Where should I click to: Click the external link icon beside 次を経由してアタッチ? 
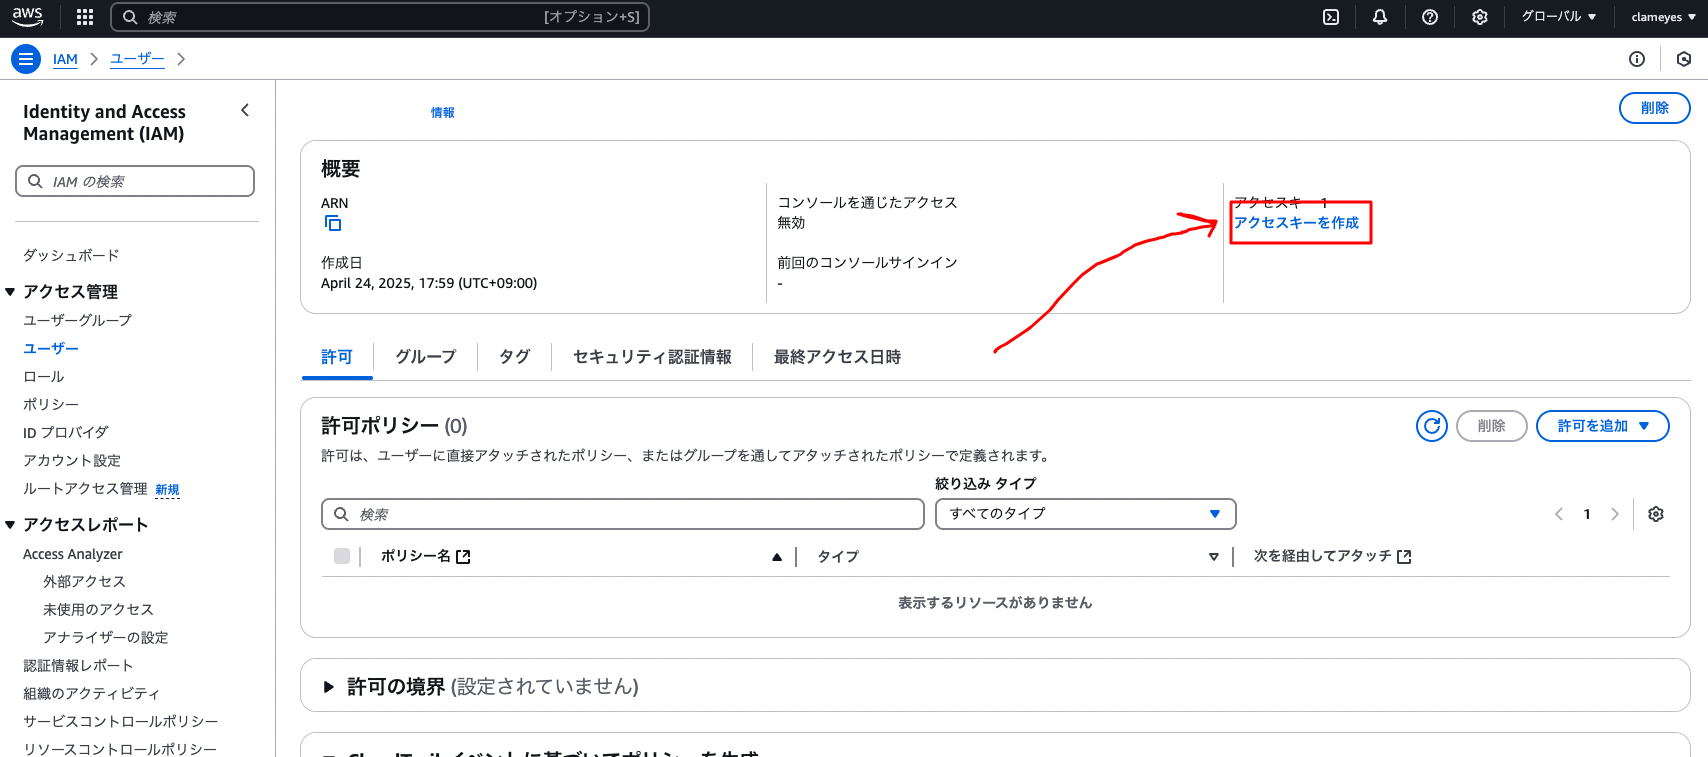(x=1404, y=557)
